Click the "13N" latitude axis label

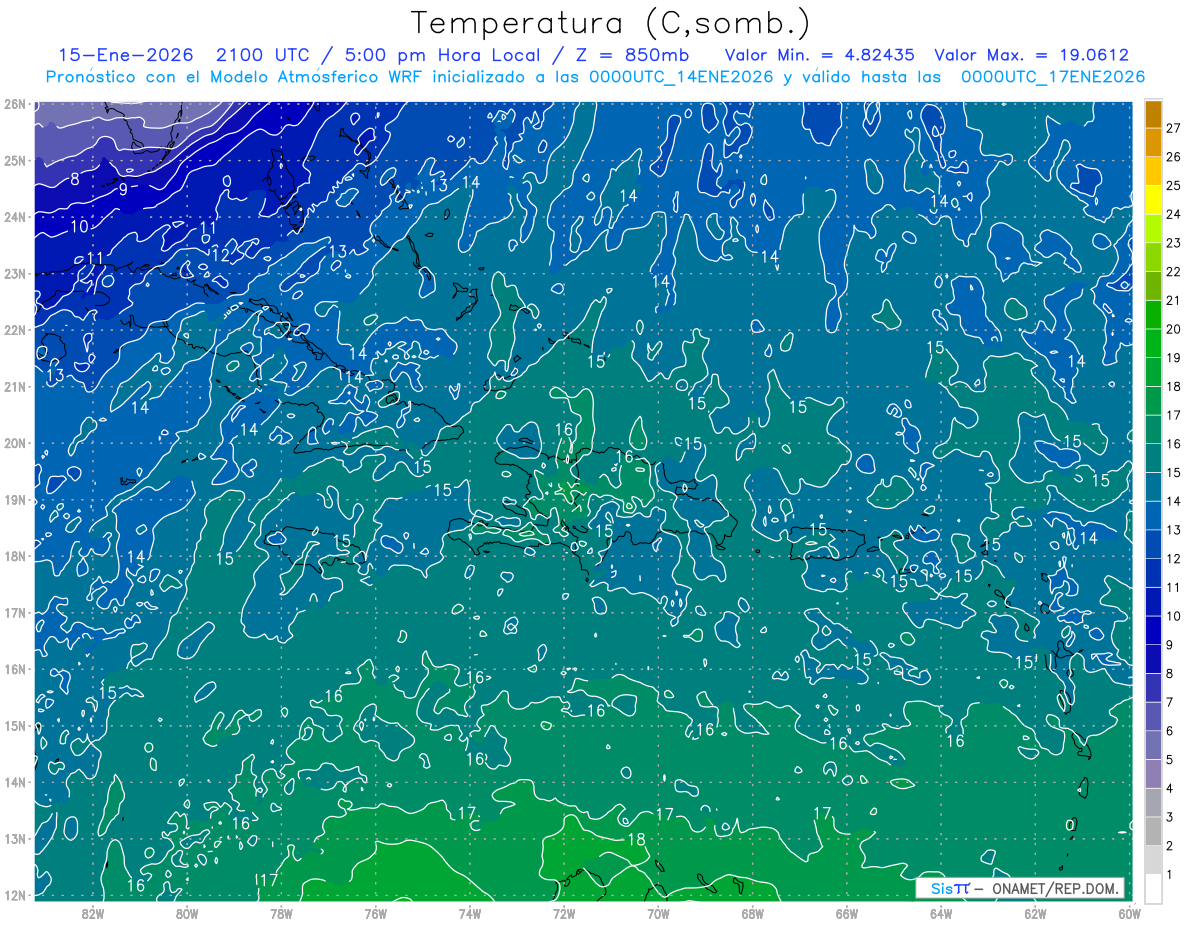15,838
